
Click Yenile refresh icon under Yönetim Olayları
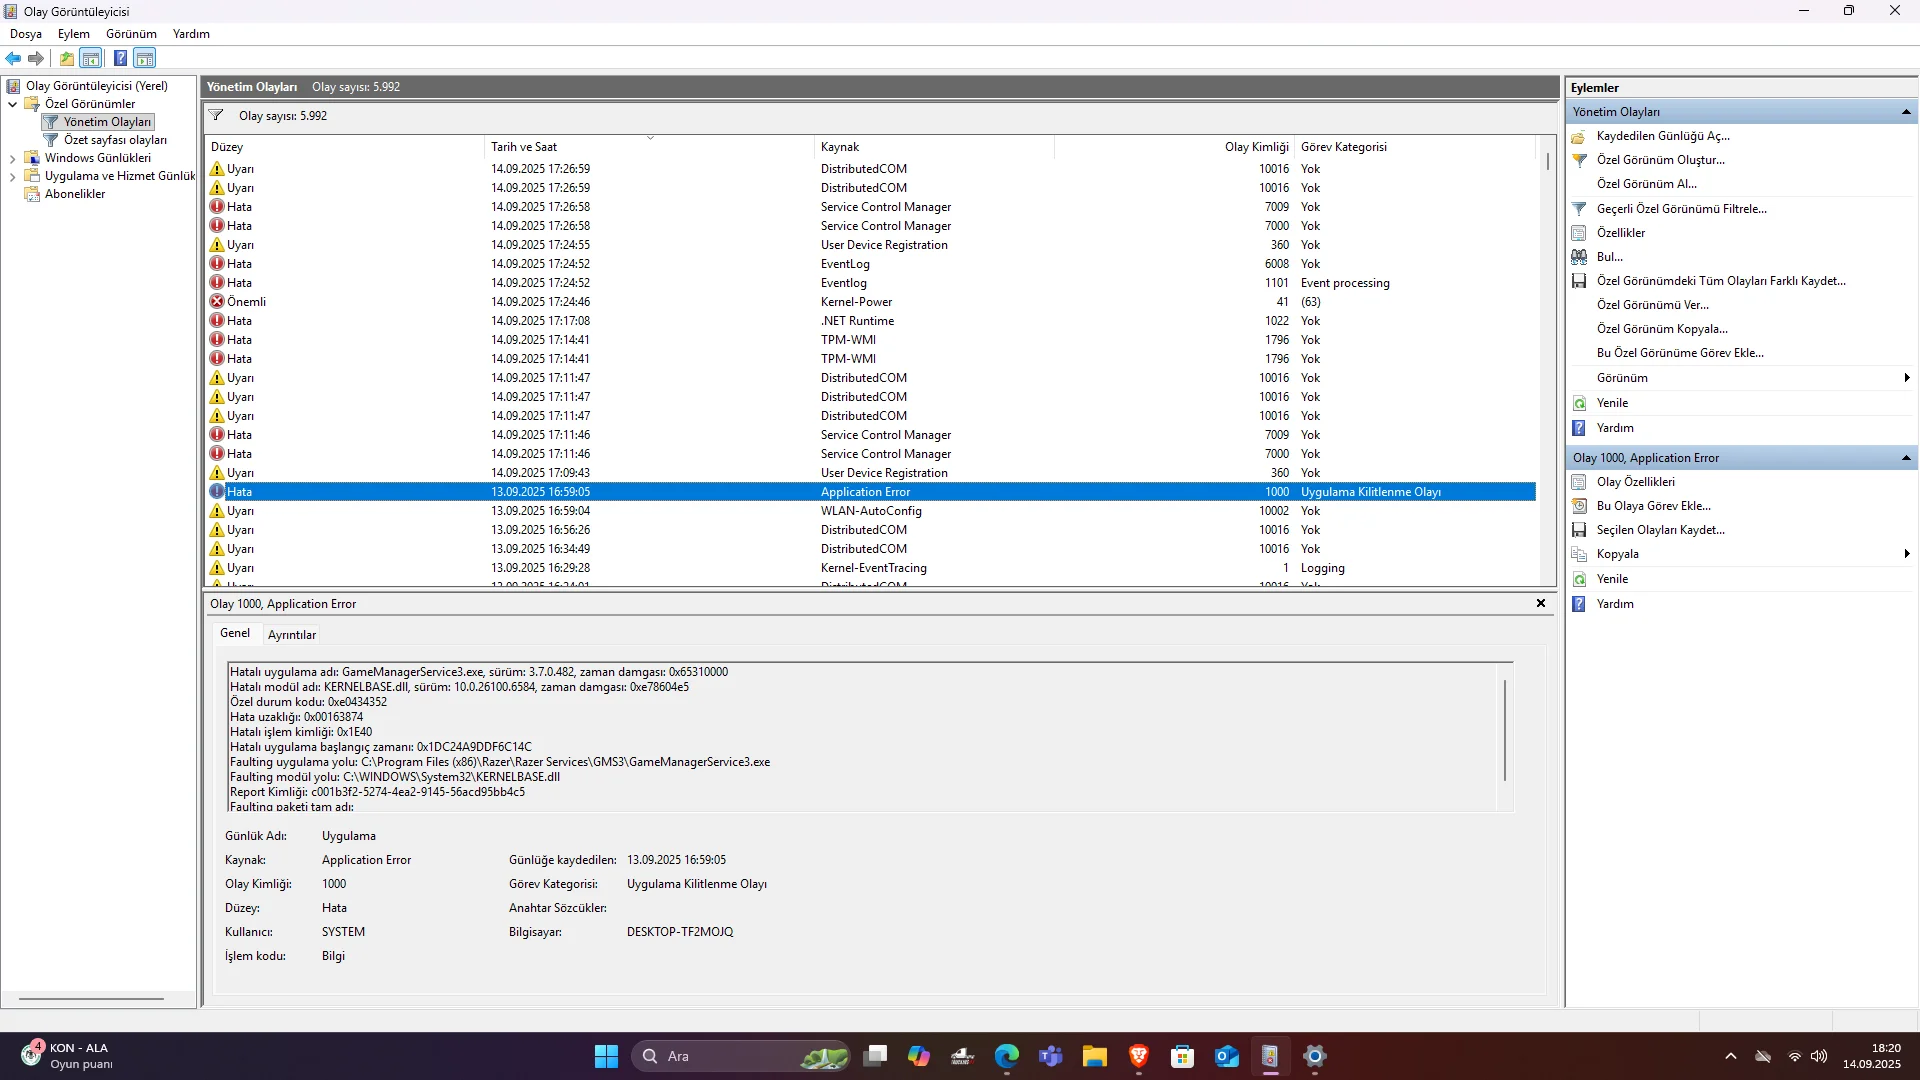[1579, 403]
